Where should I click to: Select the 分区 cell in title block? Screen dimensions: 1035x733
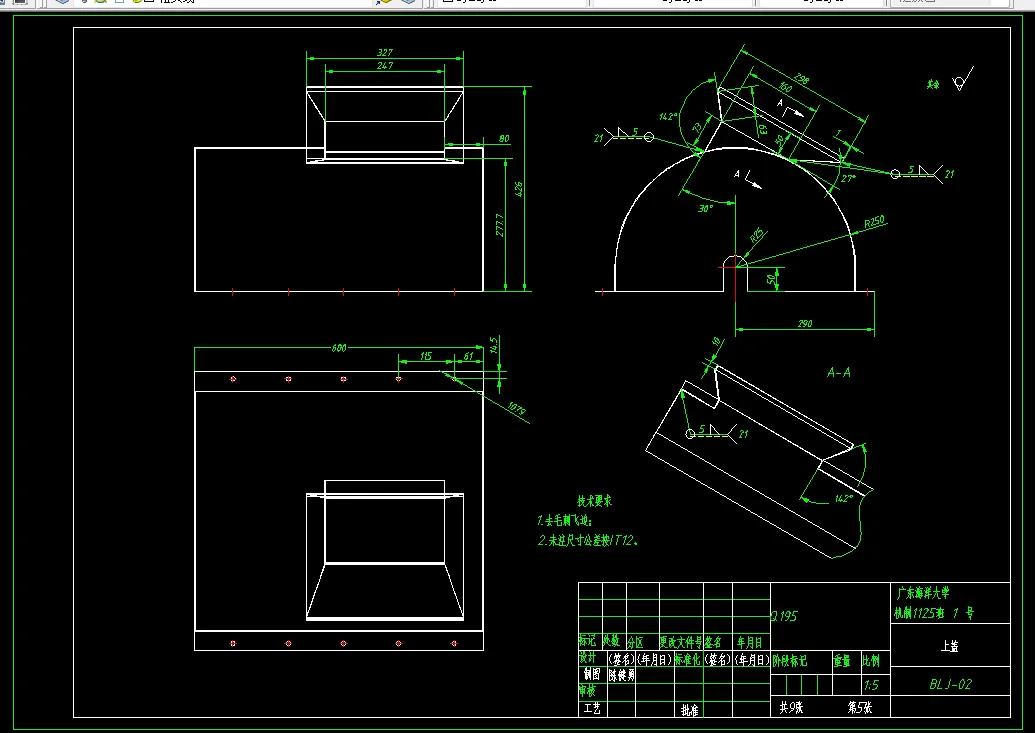(635, 642)
